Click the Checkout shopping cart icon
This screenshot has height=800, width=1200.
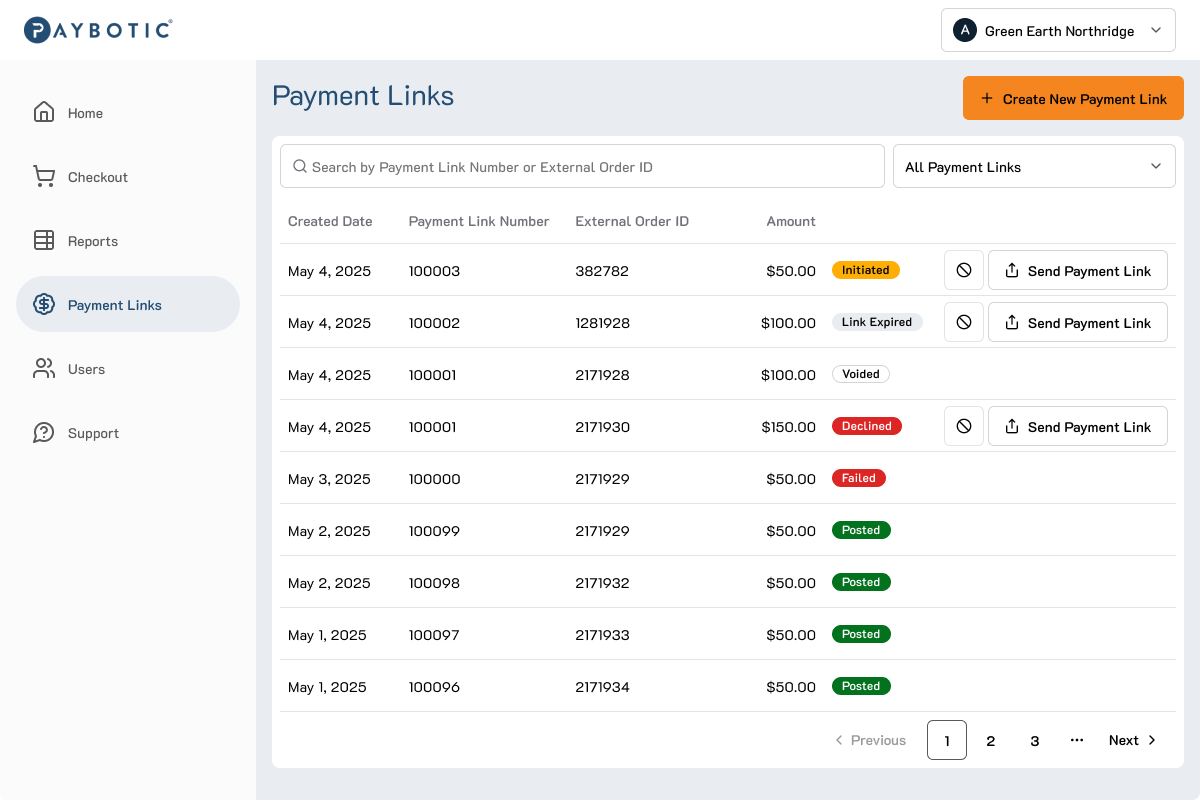click(x=44, y=176)
